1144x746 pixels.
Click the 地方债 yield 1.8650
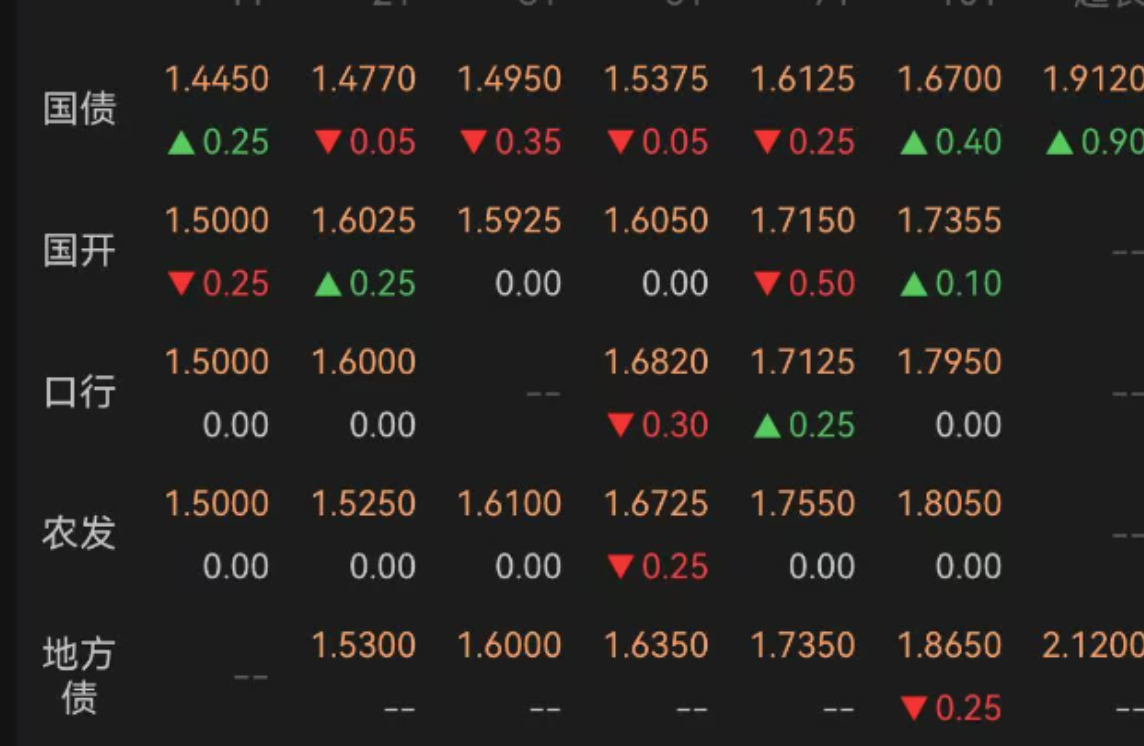pyautogui.click(x=949, y=645)
